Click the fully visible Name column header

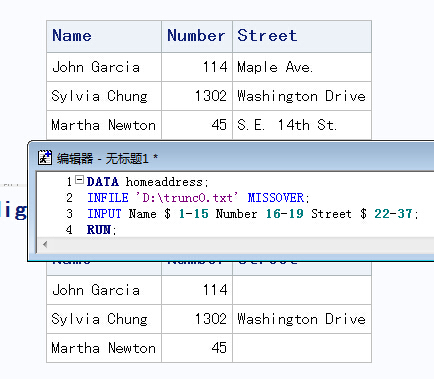click(x=104, y=36)
